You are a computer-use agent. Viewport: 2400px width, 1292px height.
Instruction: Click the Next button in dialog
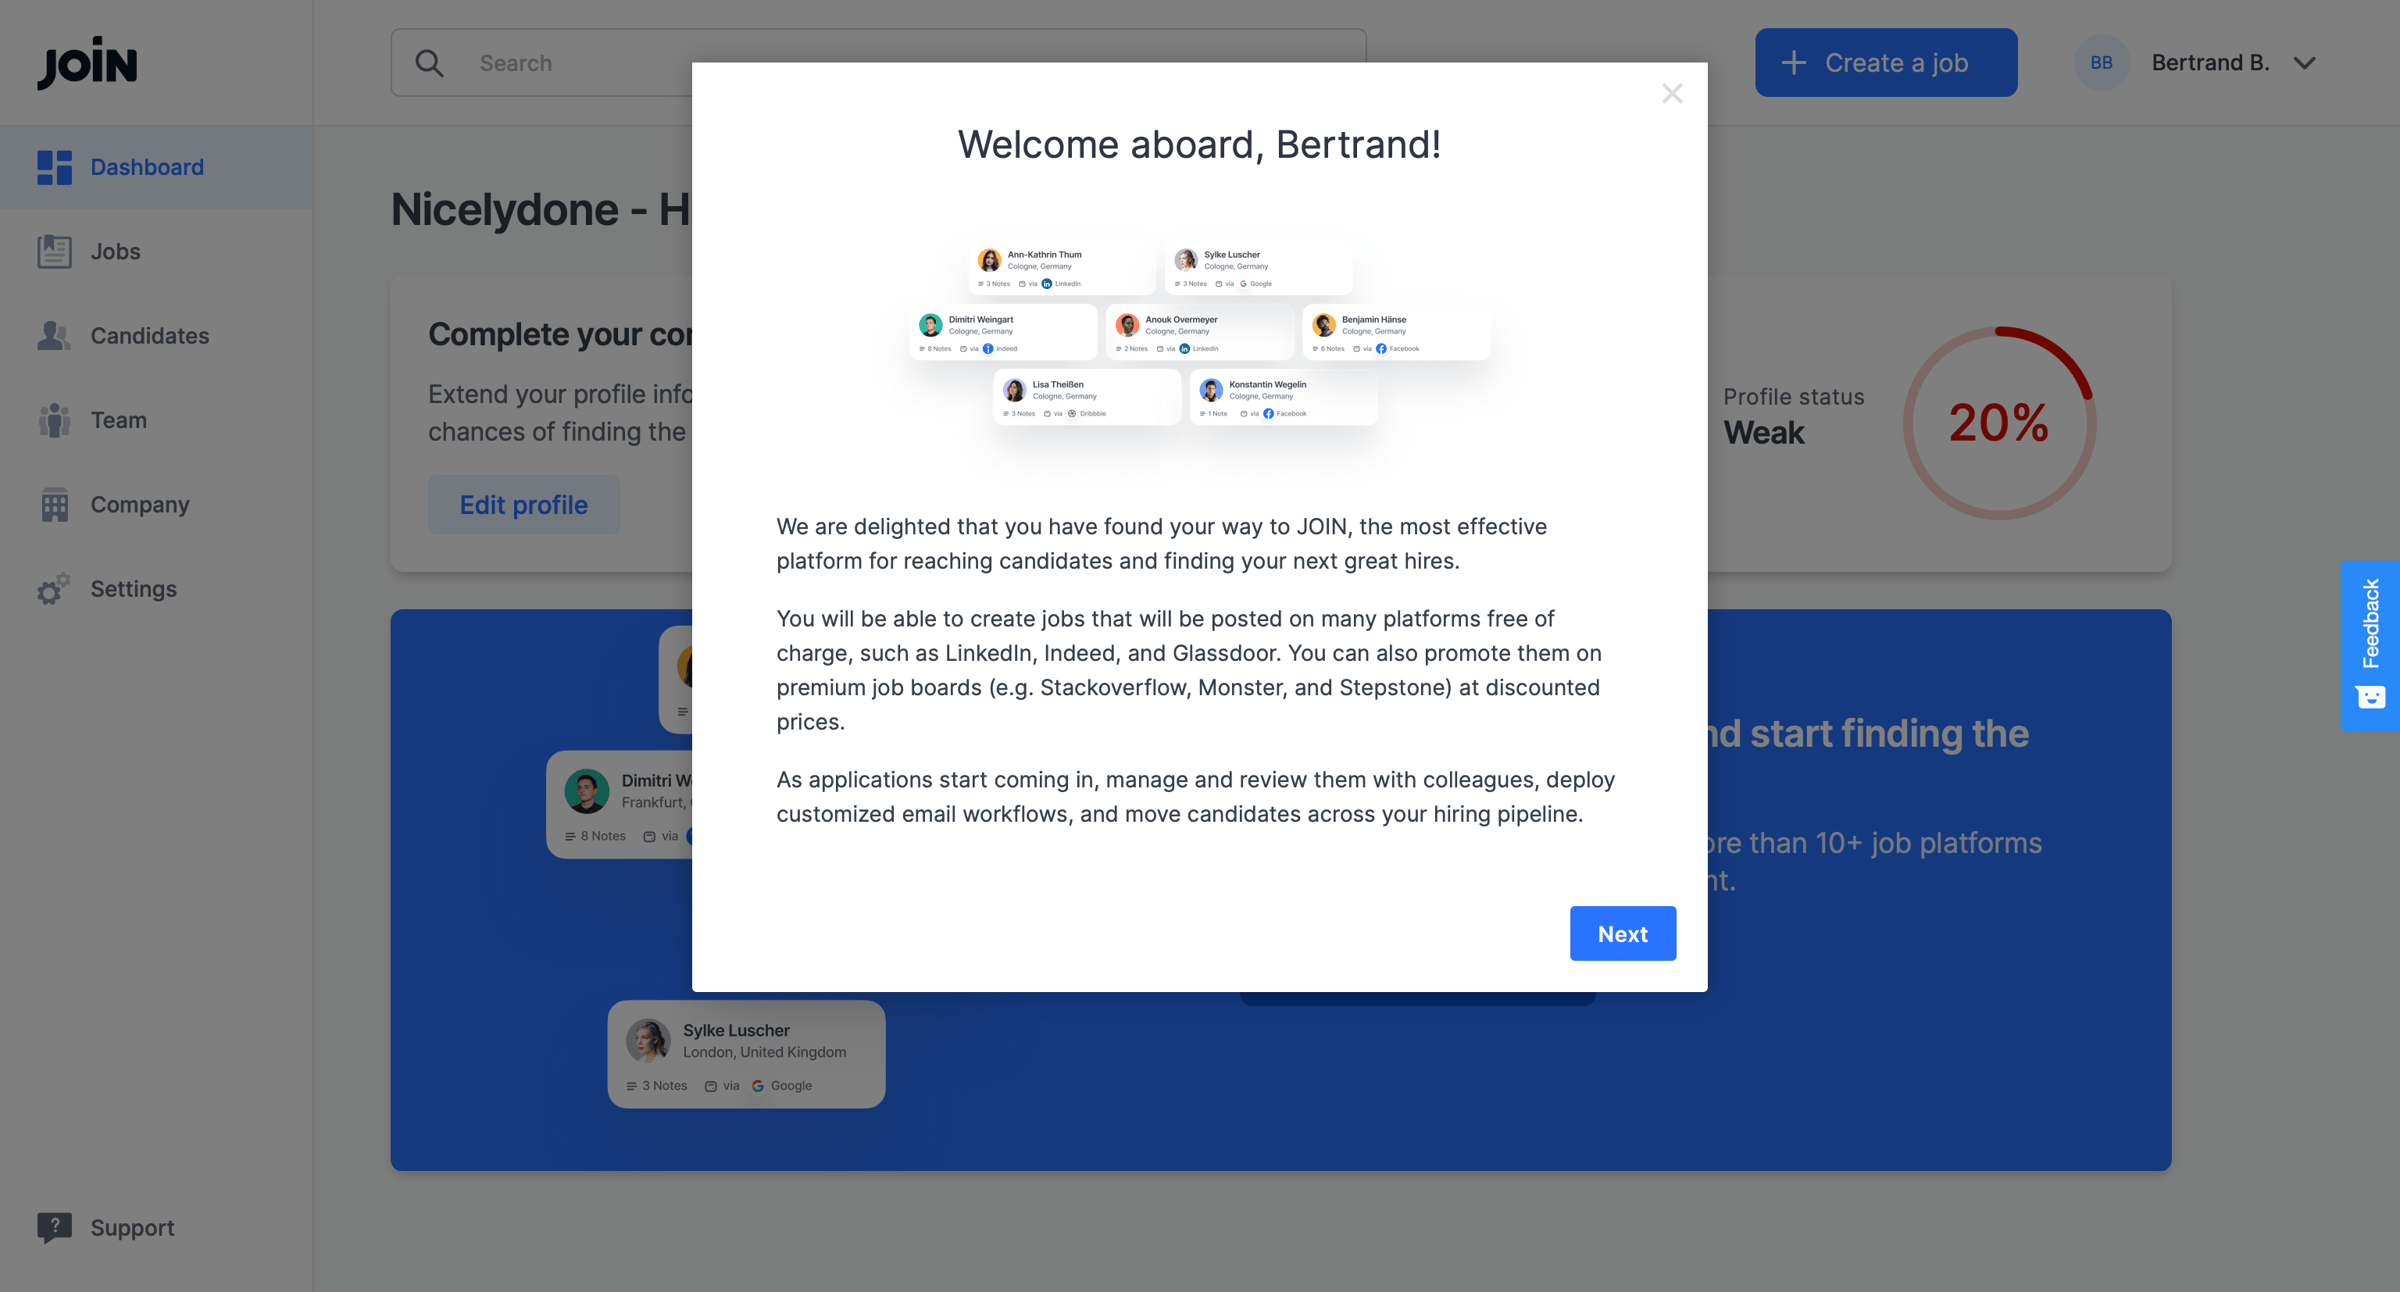1622,933
